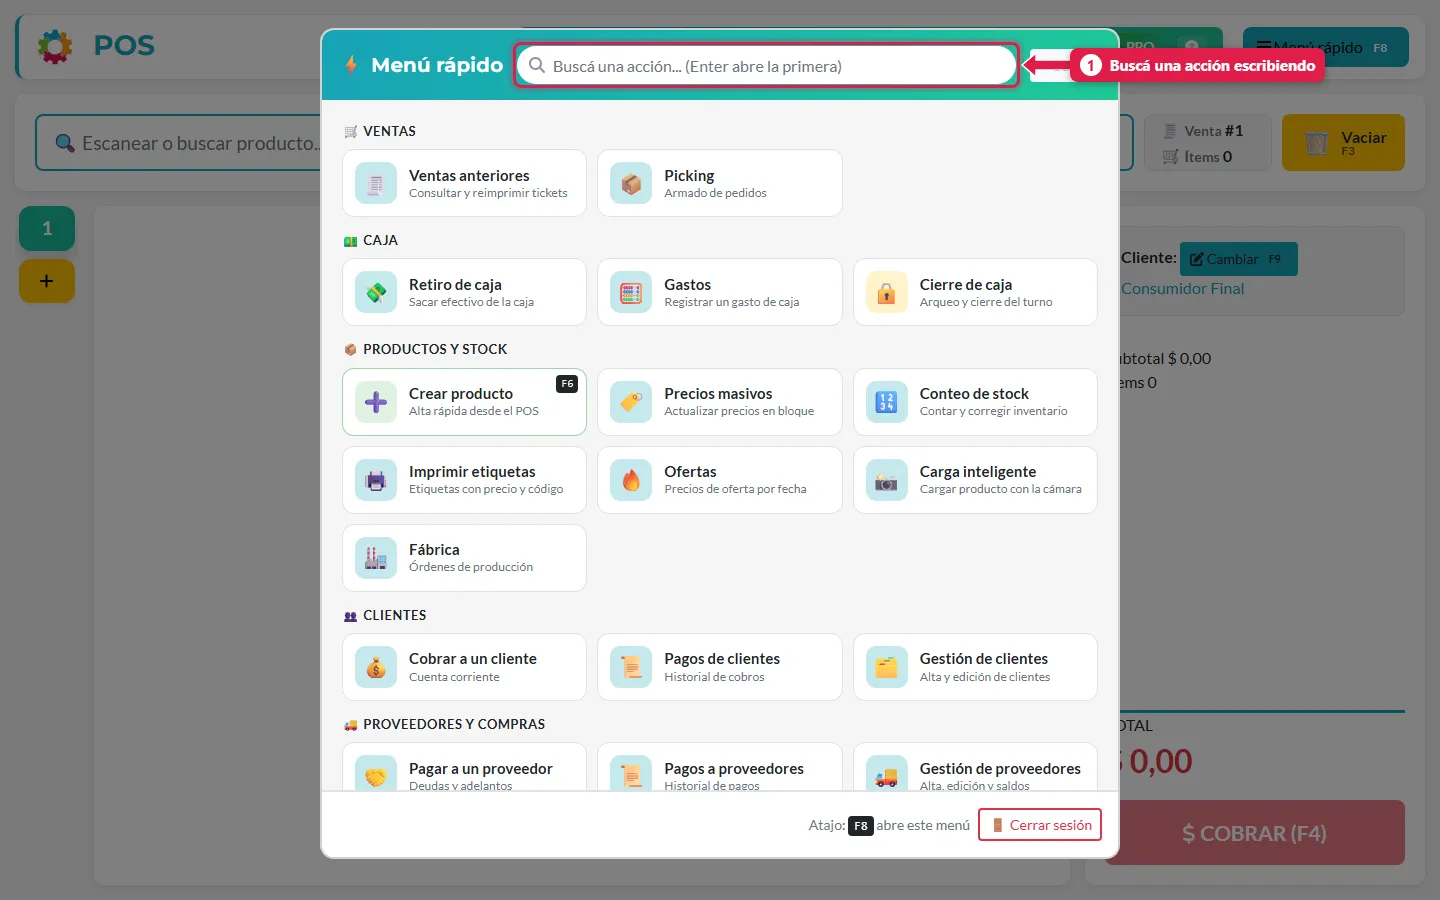1440x900 pixels.
Task: Select the Retiro de caja money icon
Action: (x=376, y=293)
